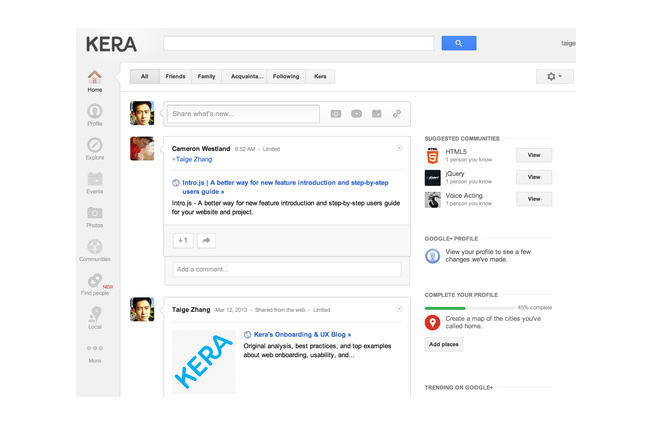This screenshot has height=425, width=652.
Task: Show More sidebar options dots
Action: click(95, 348)
